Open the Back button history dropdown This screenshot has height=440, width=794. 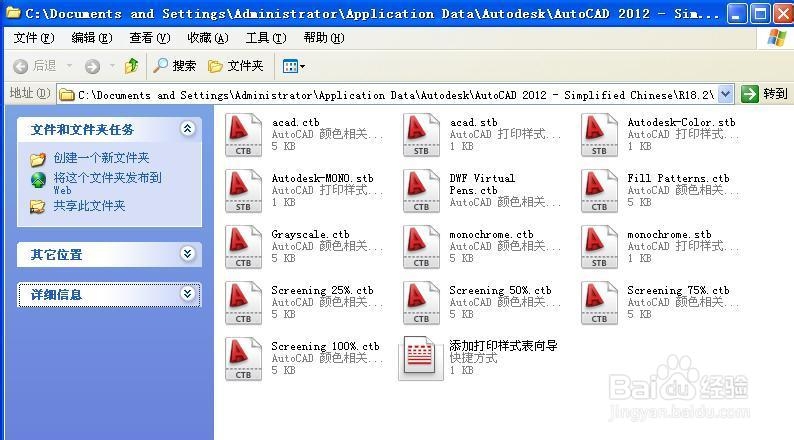pyautogui.click(x=69, y=66)
